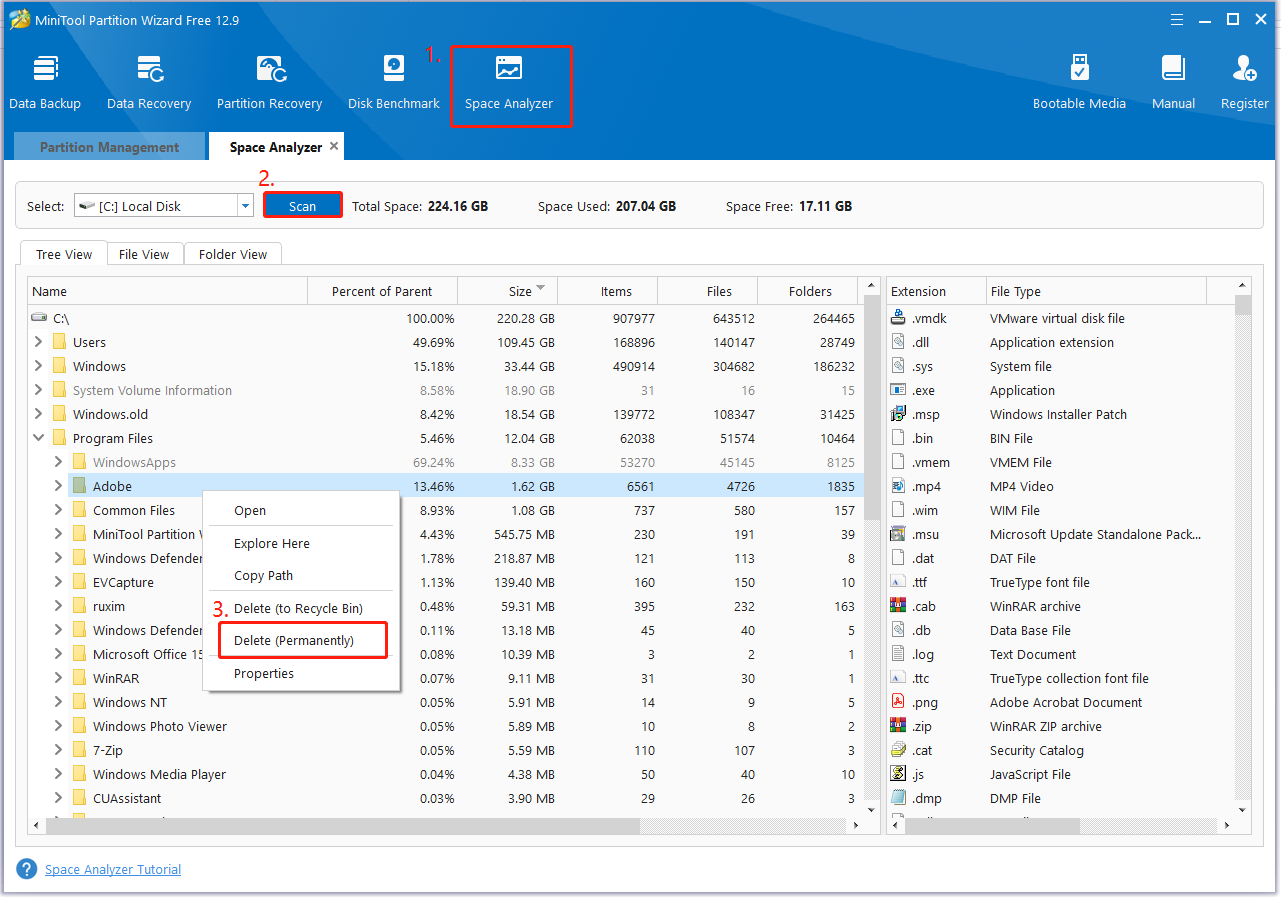1281x898 pixels.
Task: Sort by the Extension column header
Action: pyautogui.click(x=936, y=291)
